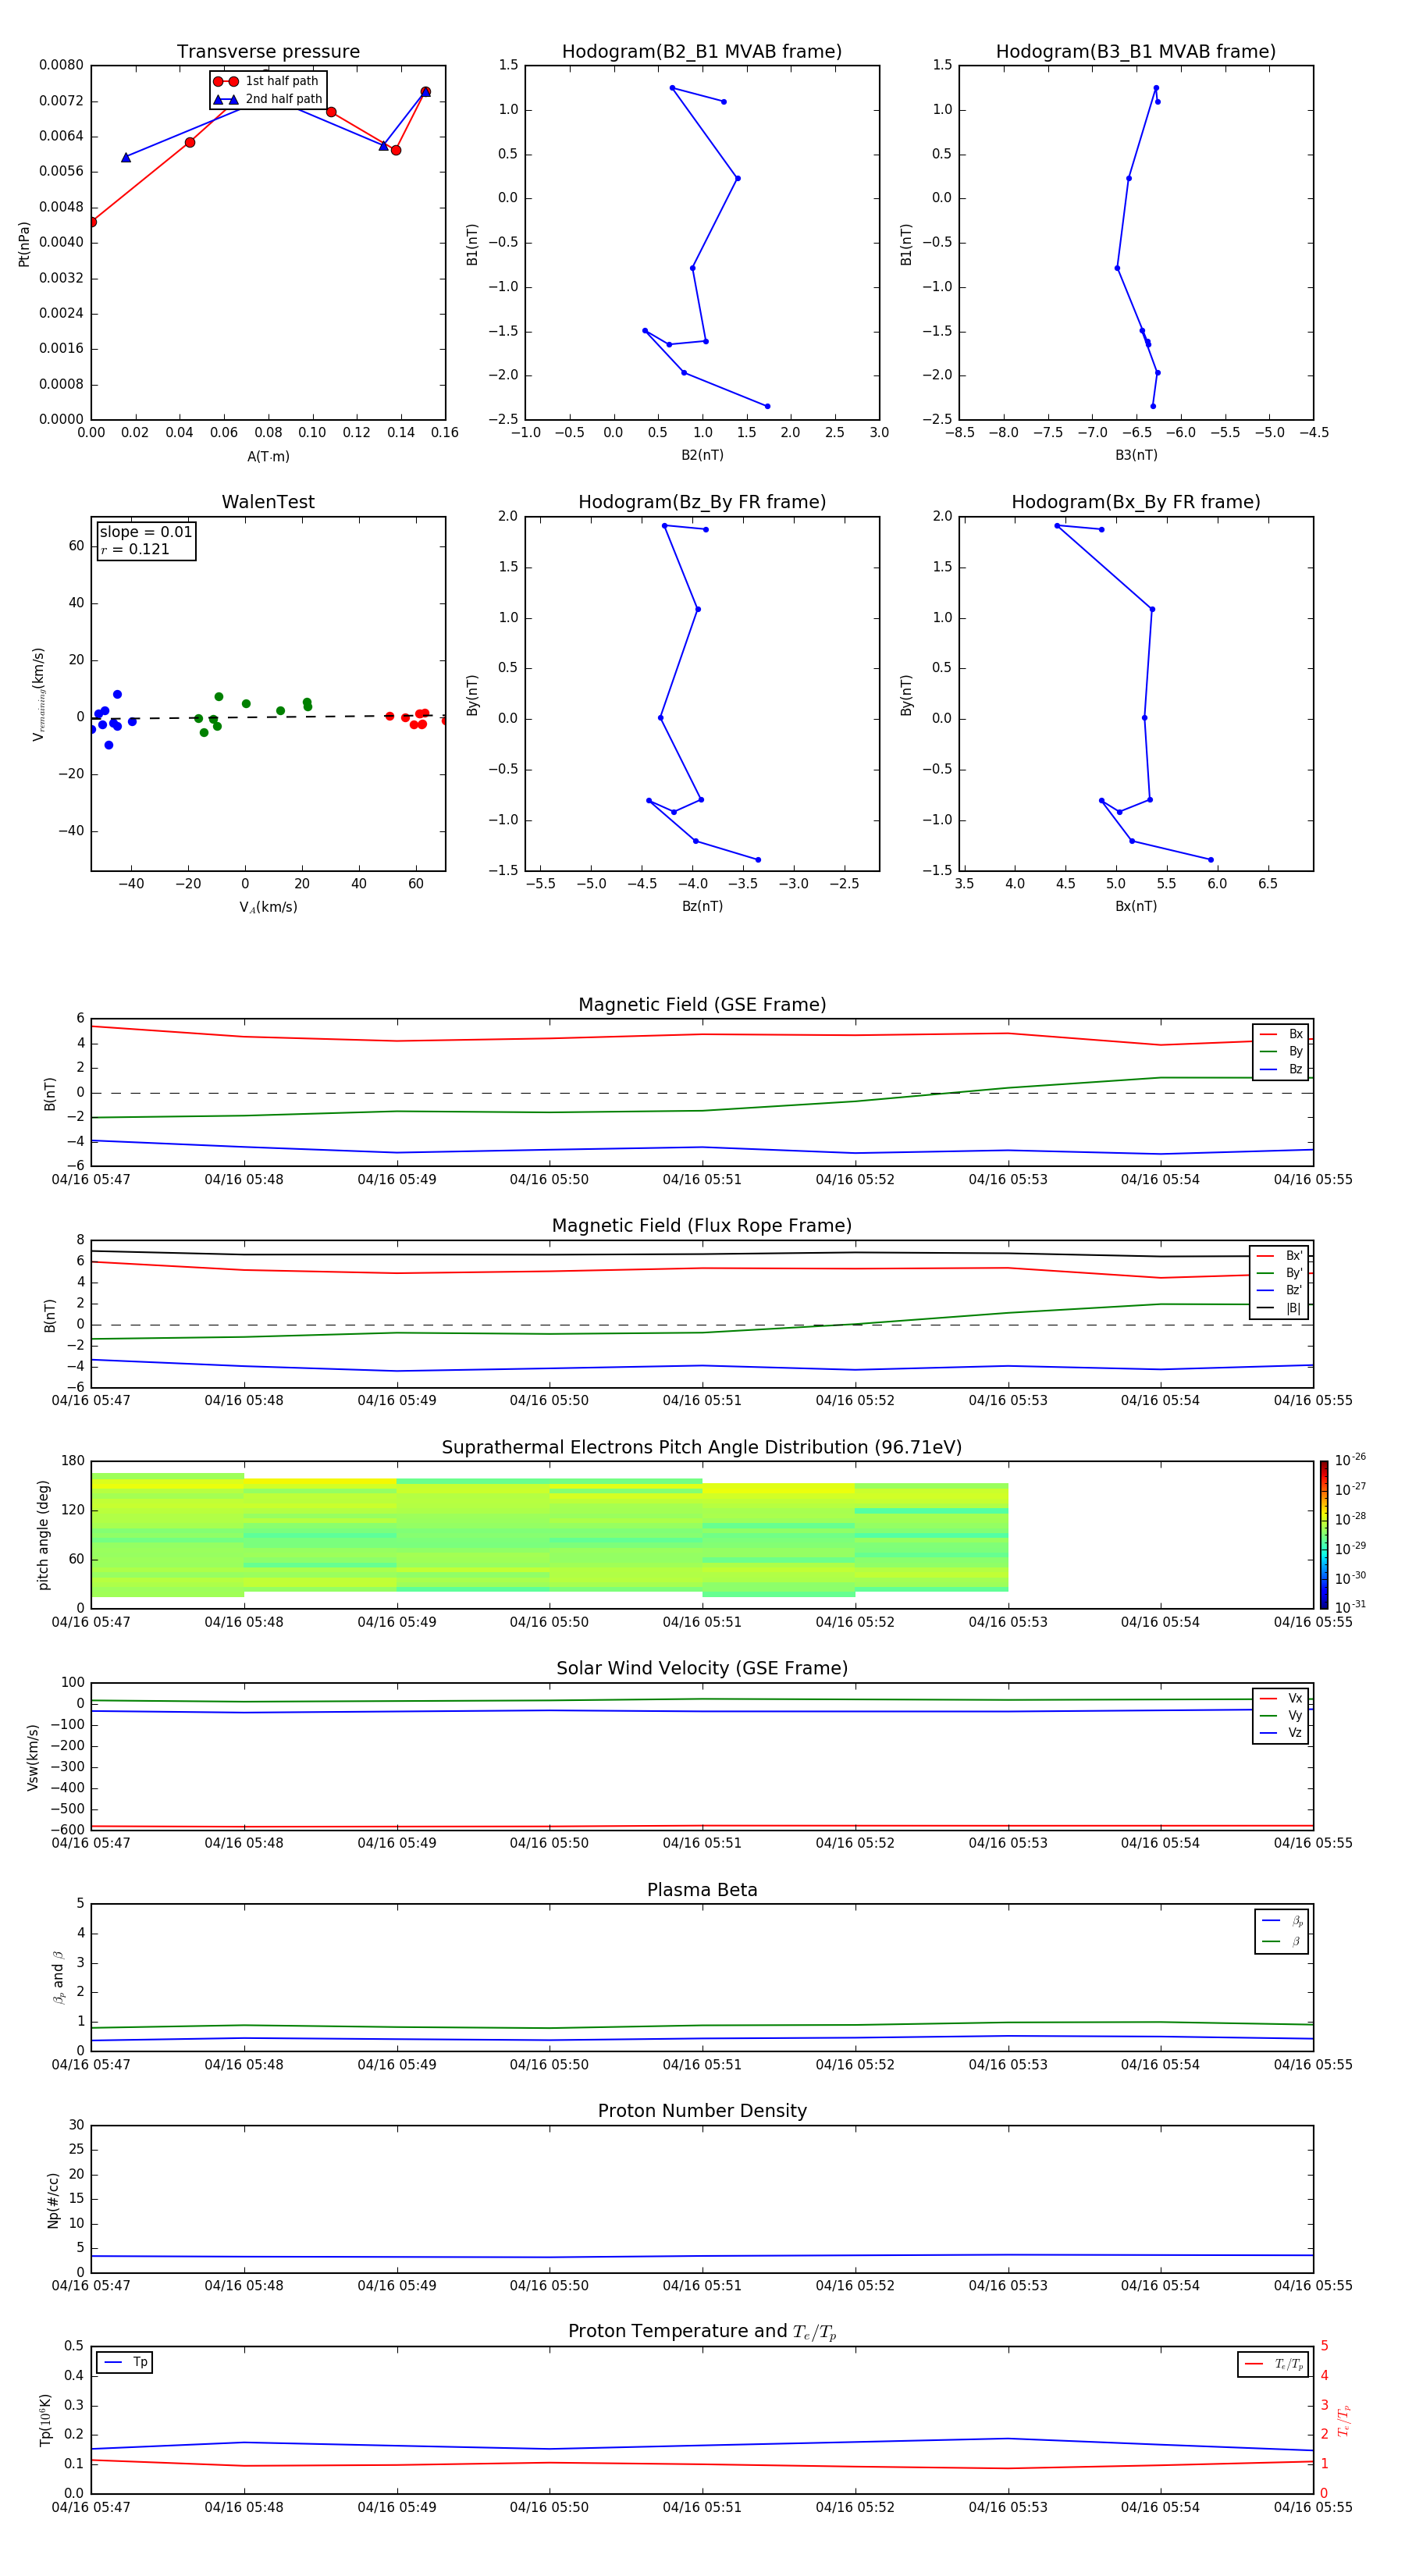Click the "B2(nT)" x-axis label

(702, 455)
